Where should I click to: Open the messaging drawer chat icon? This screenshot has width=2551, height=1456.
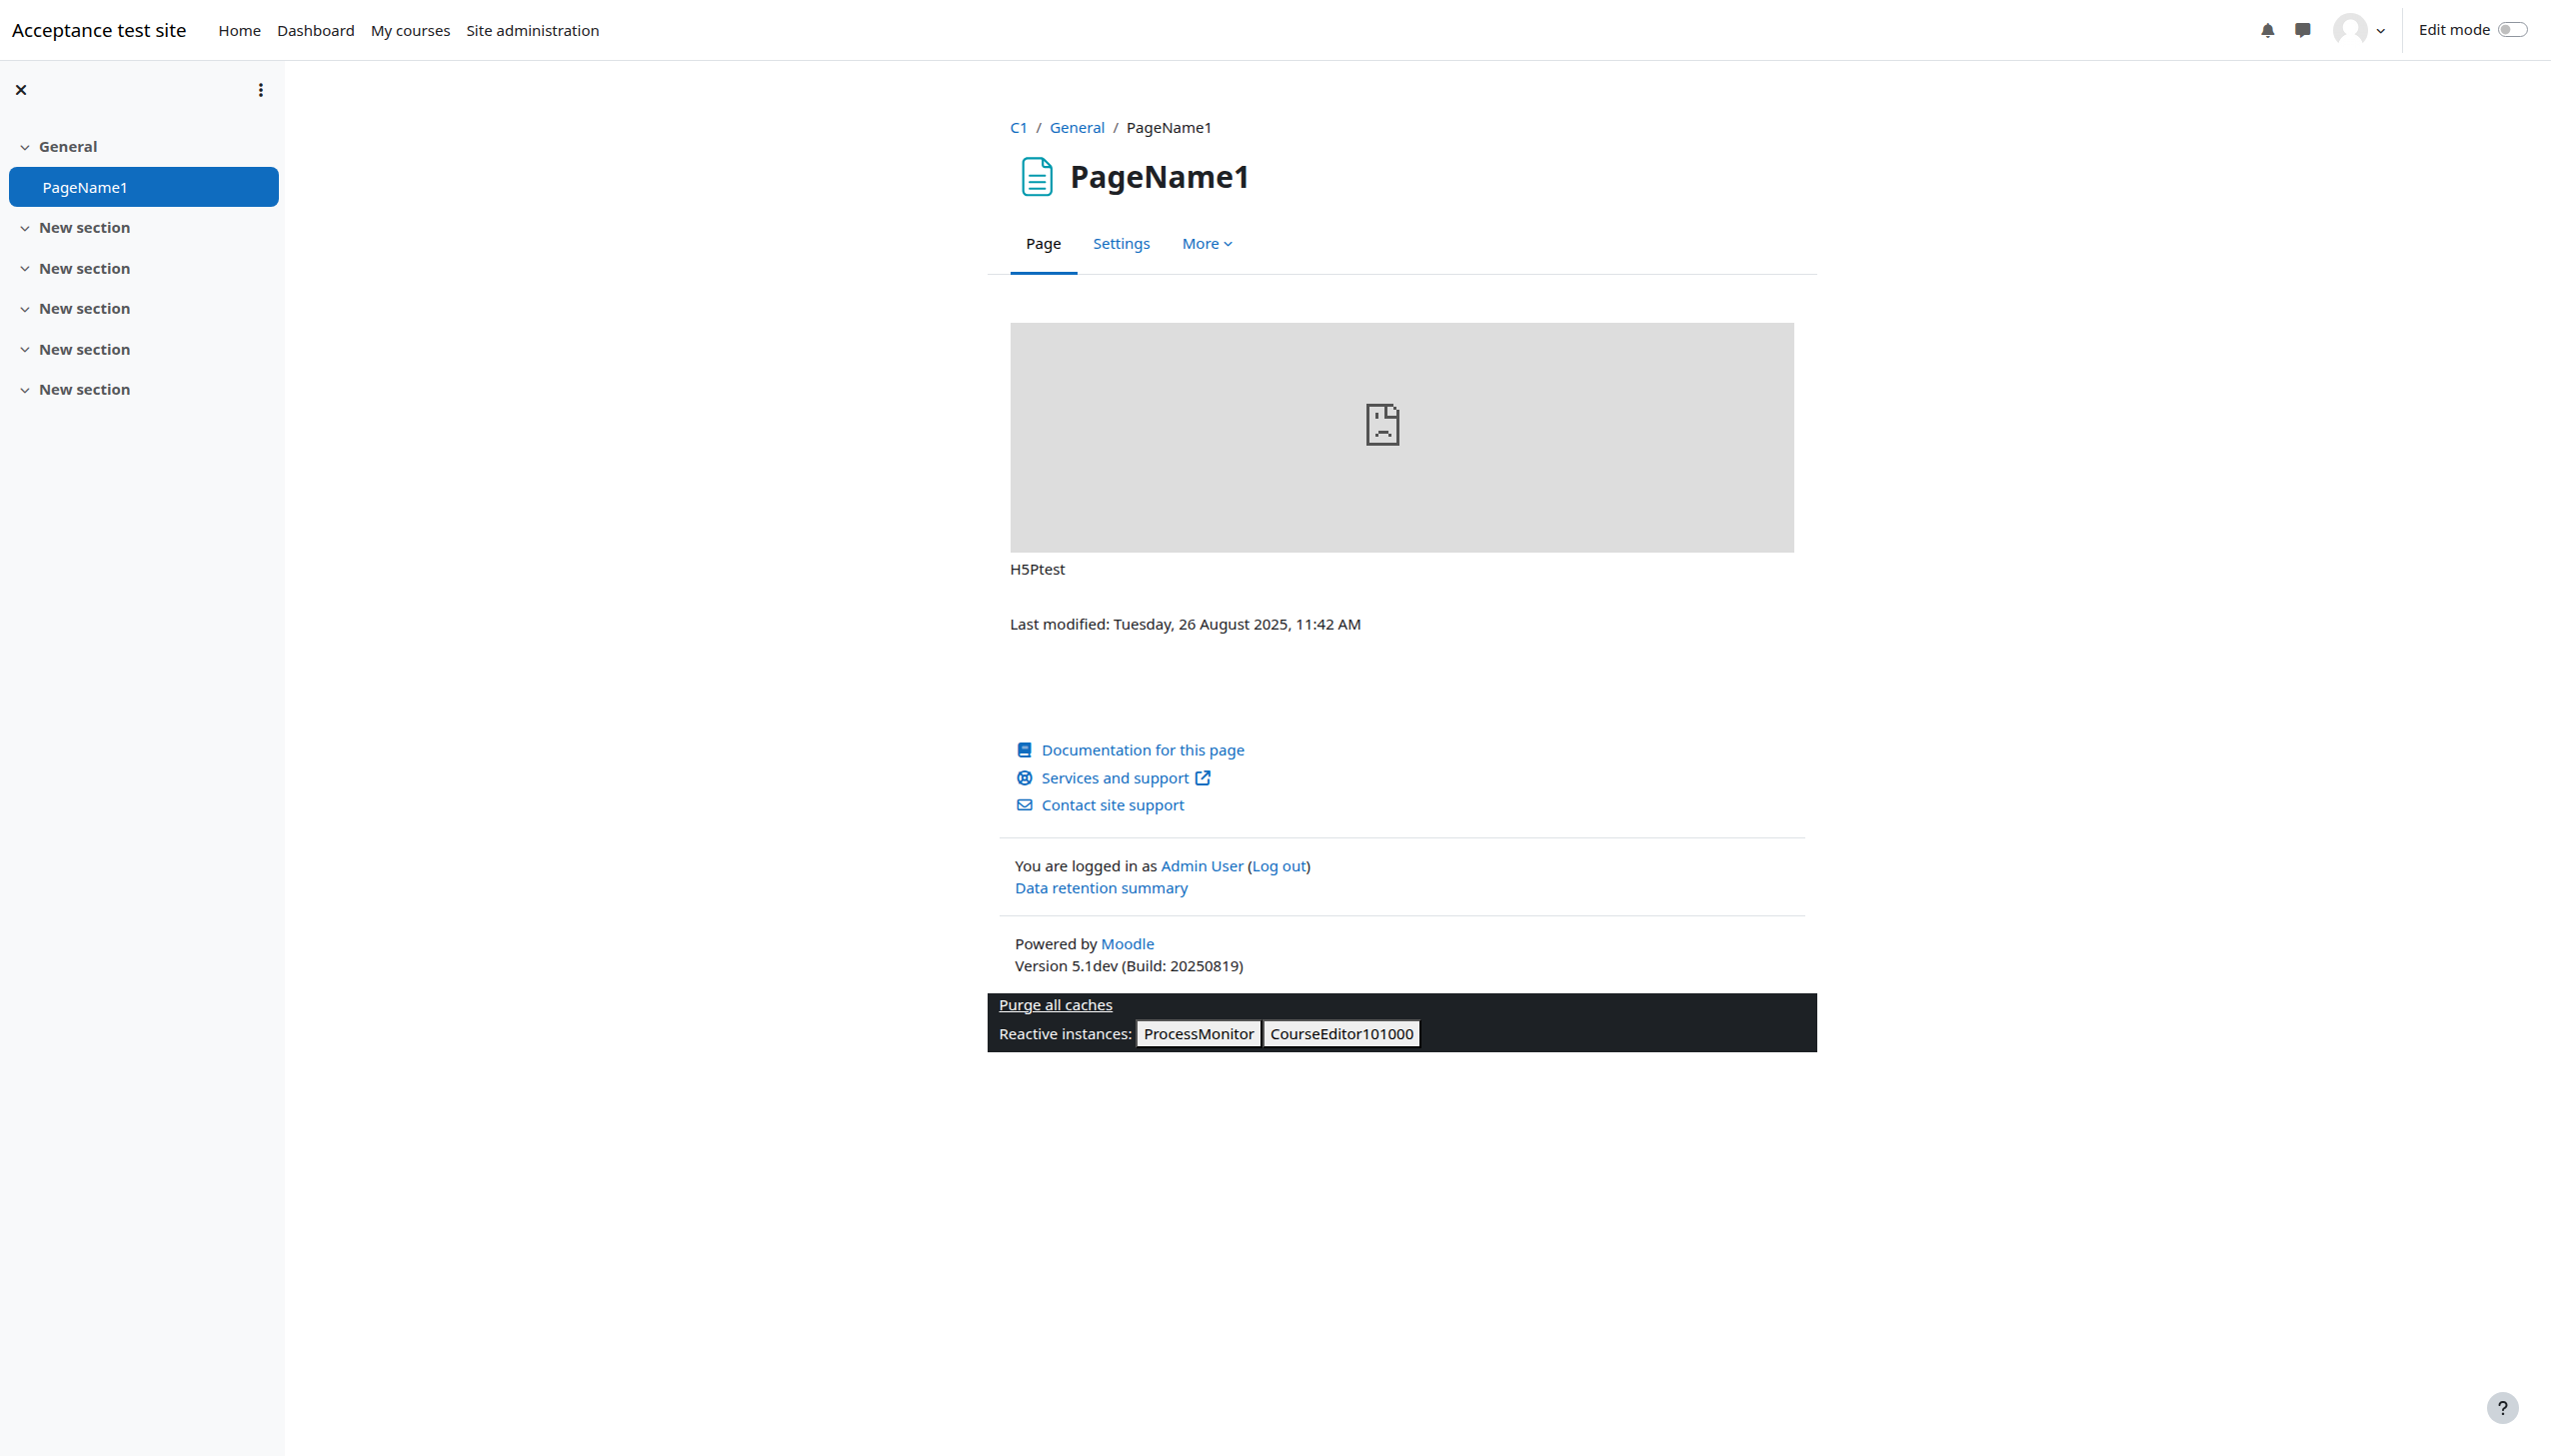[x=2302, y=30]
